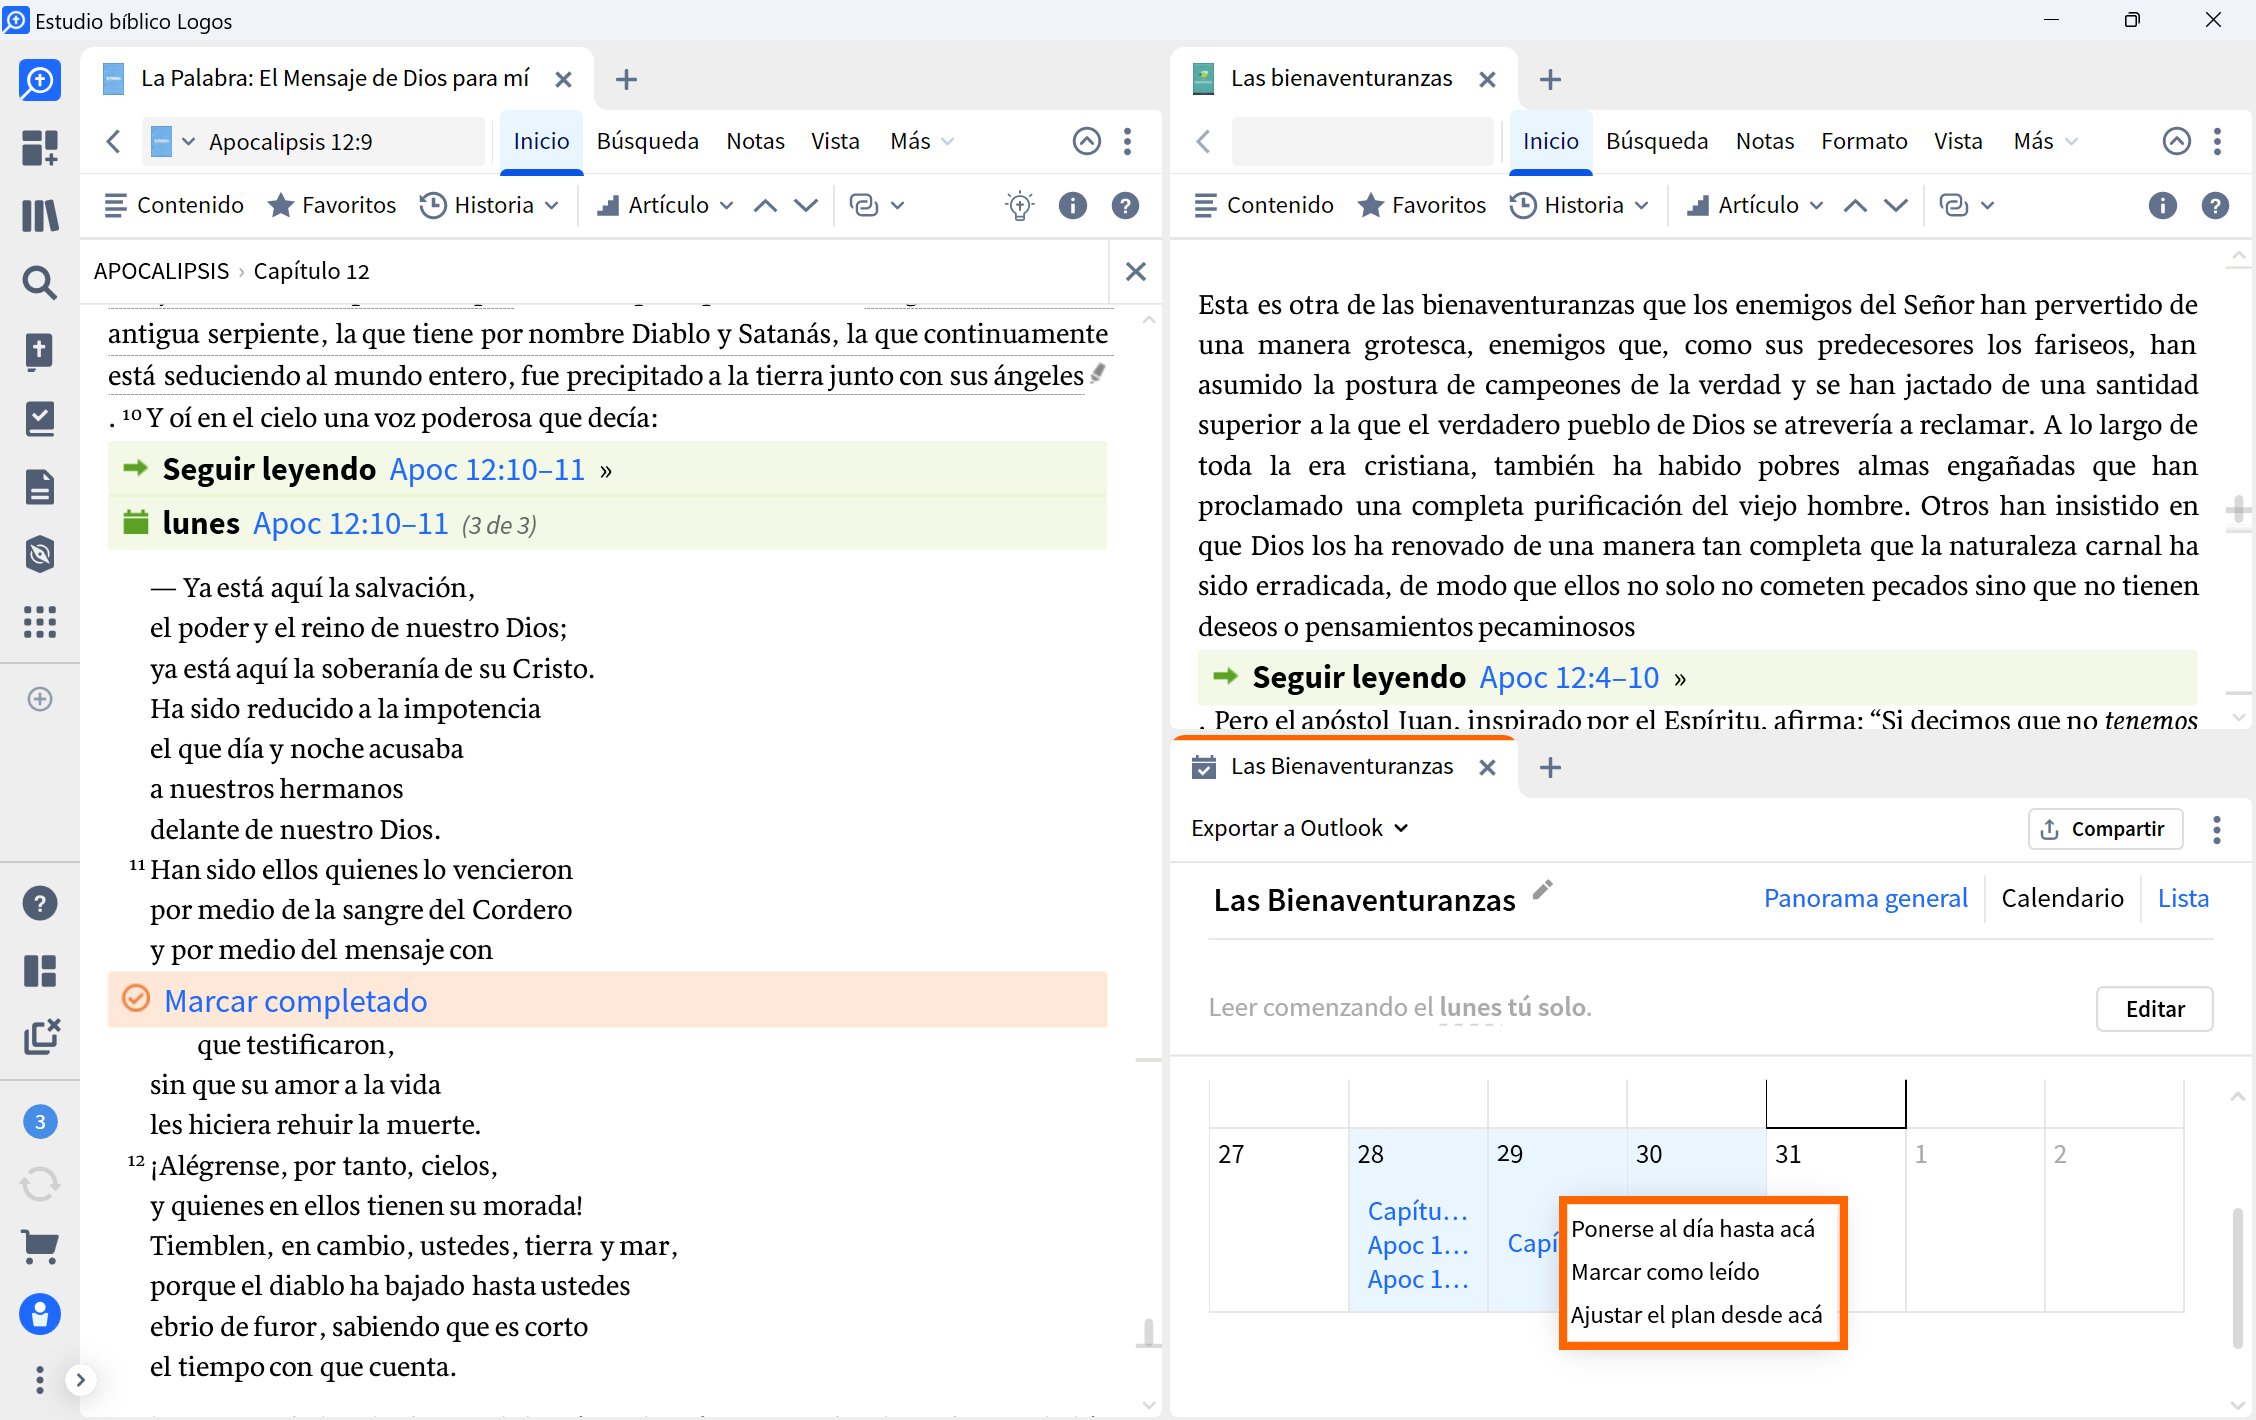Click the lightbulb visual filters icon
Image resolution: width=2256 pixels, height=1420 pixels.
(x=1019, y=205)
